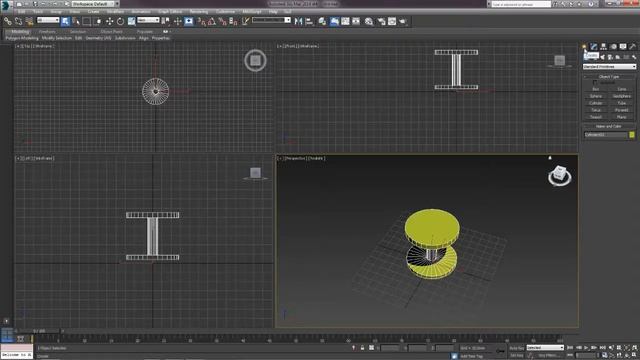
Task: Collapse the Name and Color rollout
Action: [609, 126]
